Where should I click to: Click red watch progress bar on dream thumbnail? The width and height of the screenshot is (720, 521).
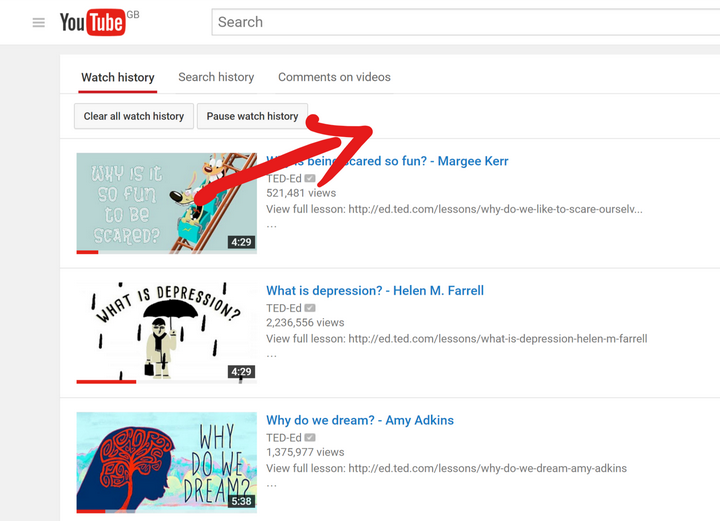91,511
